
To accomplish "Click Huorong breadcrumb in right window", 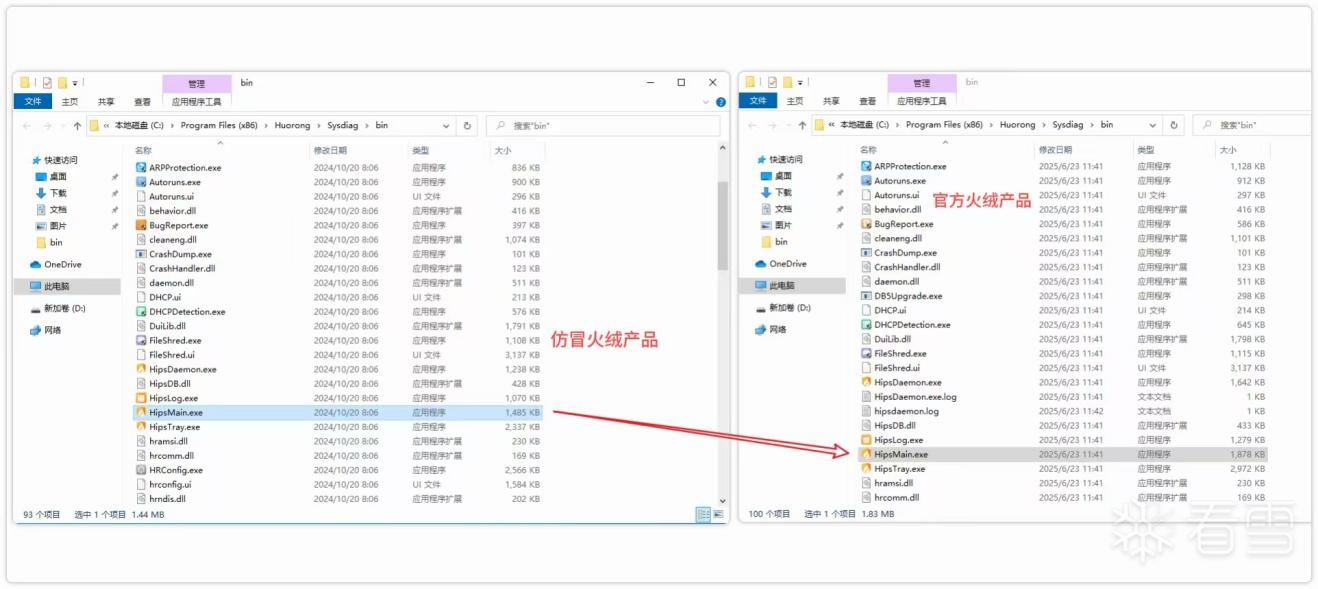I will [x=1018, y=125].
